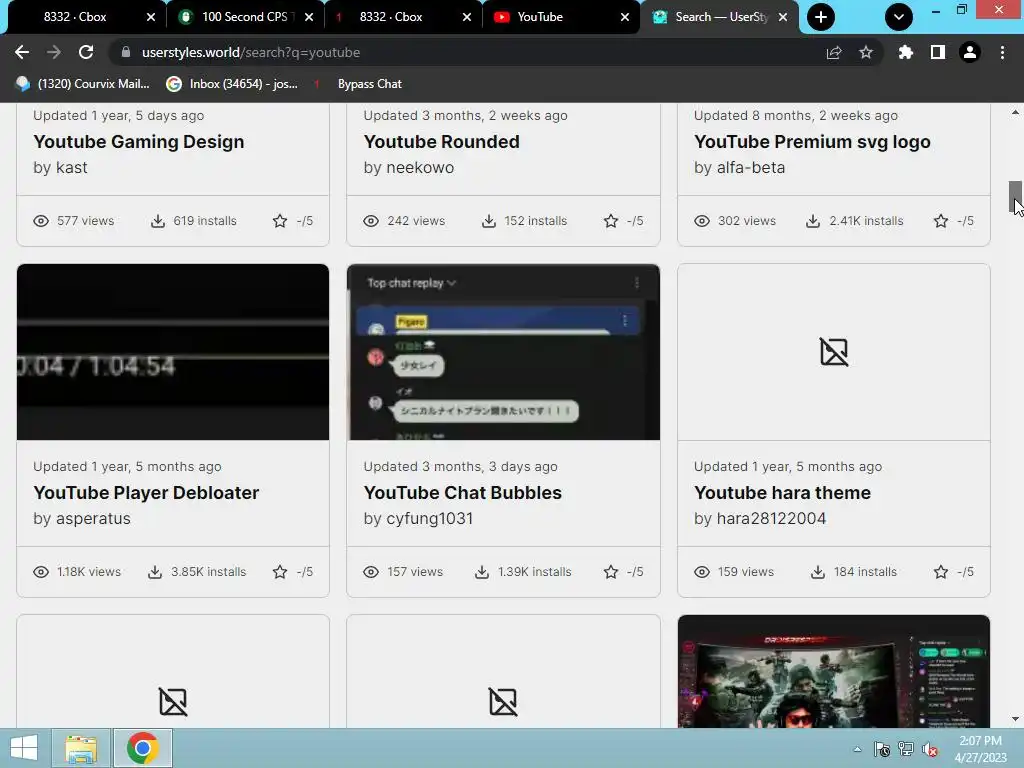Click the share page icon in the address bar

point(834,52)
